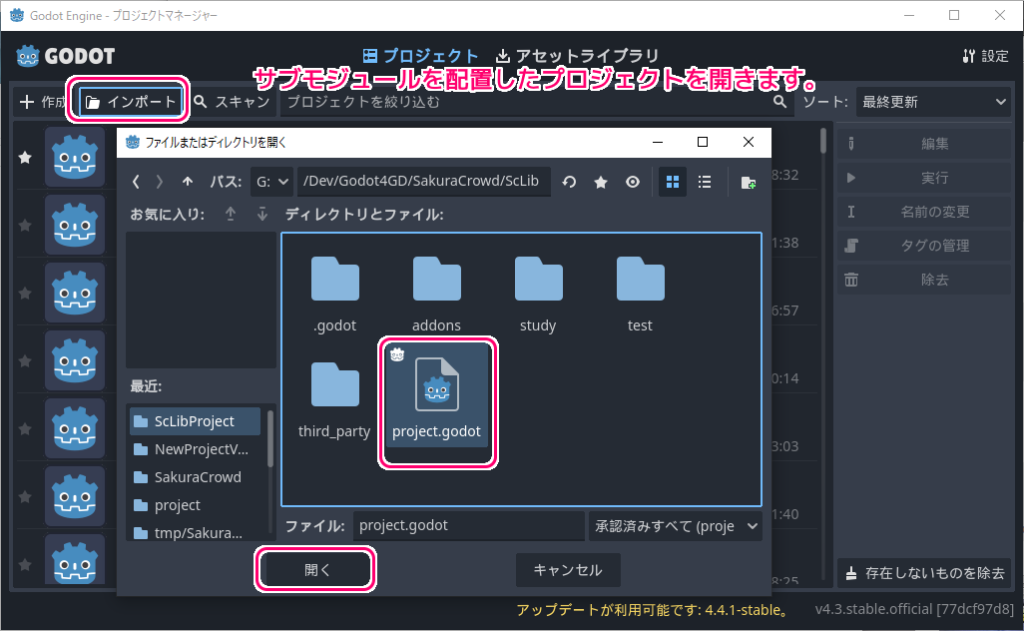
Task: Click the update available 4.4.1-stable link
Action: (652, 610)
